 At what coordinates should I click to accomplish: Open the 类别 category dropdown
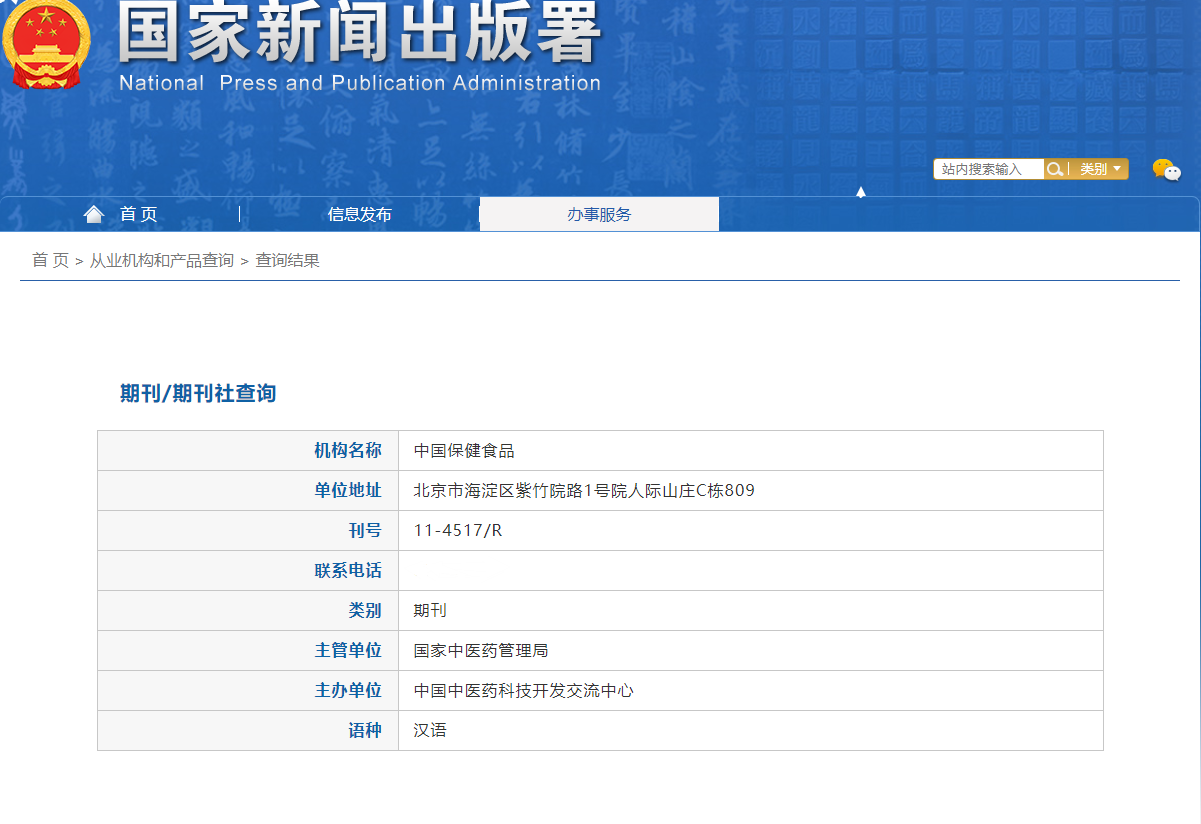[1100, 169]
